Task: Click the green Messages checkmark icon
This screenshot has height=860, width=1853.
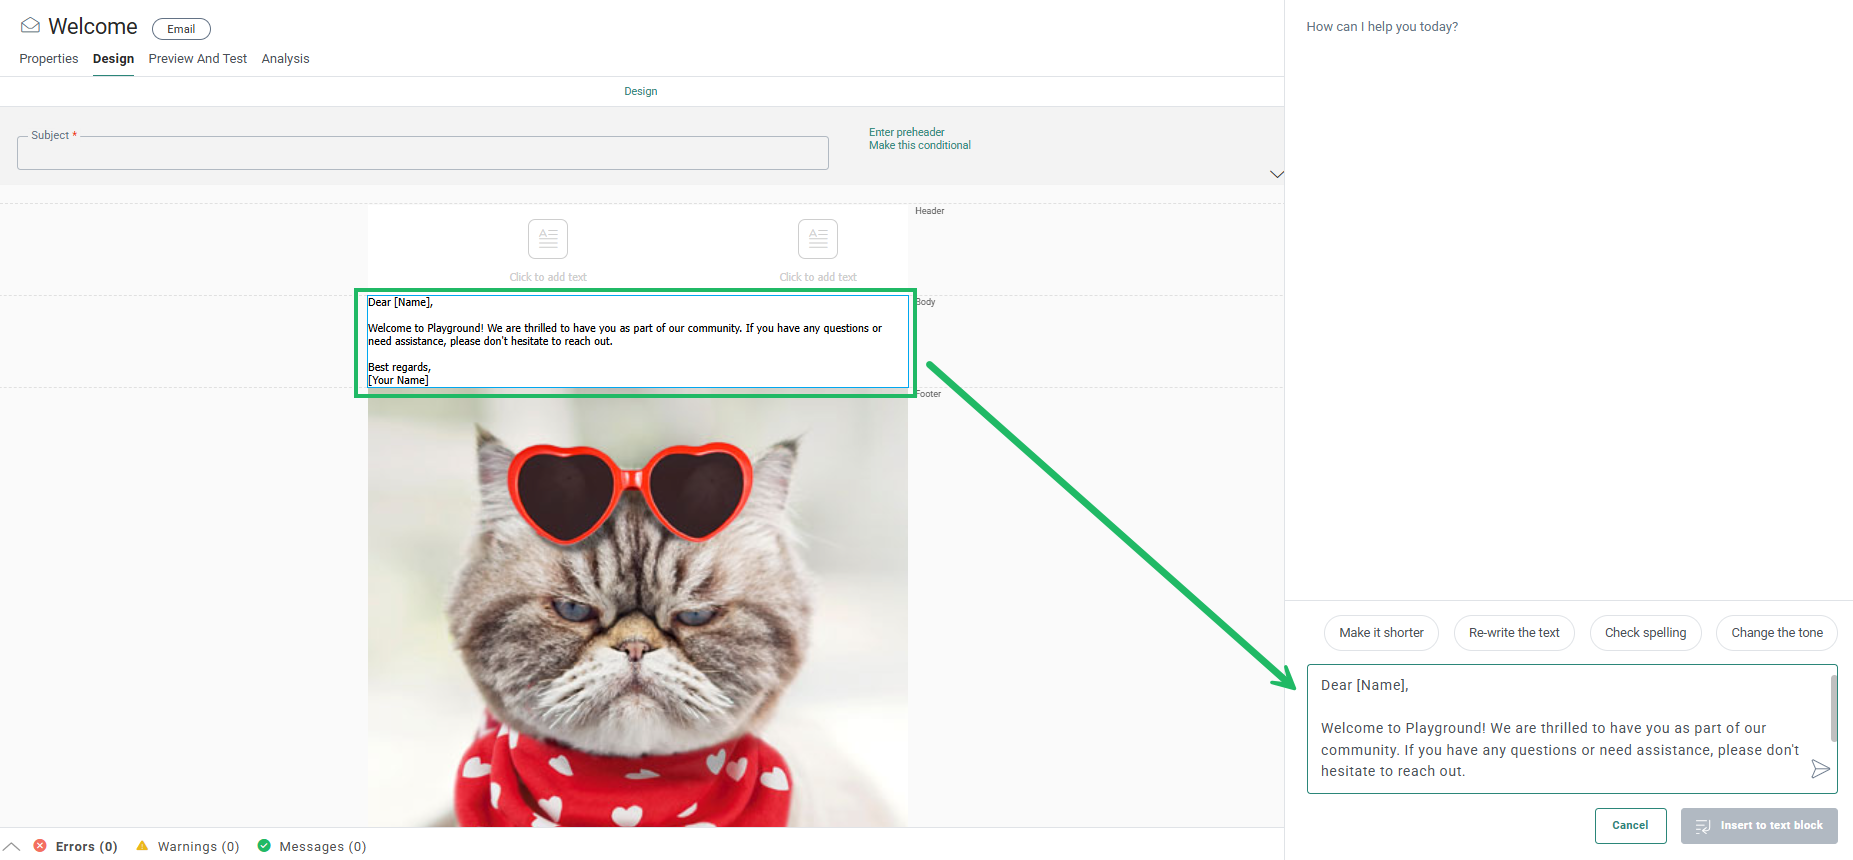Action: pos(264,846)
